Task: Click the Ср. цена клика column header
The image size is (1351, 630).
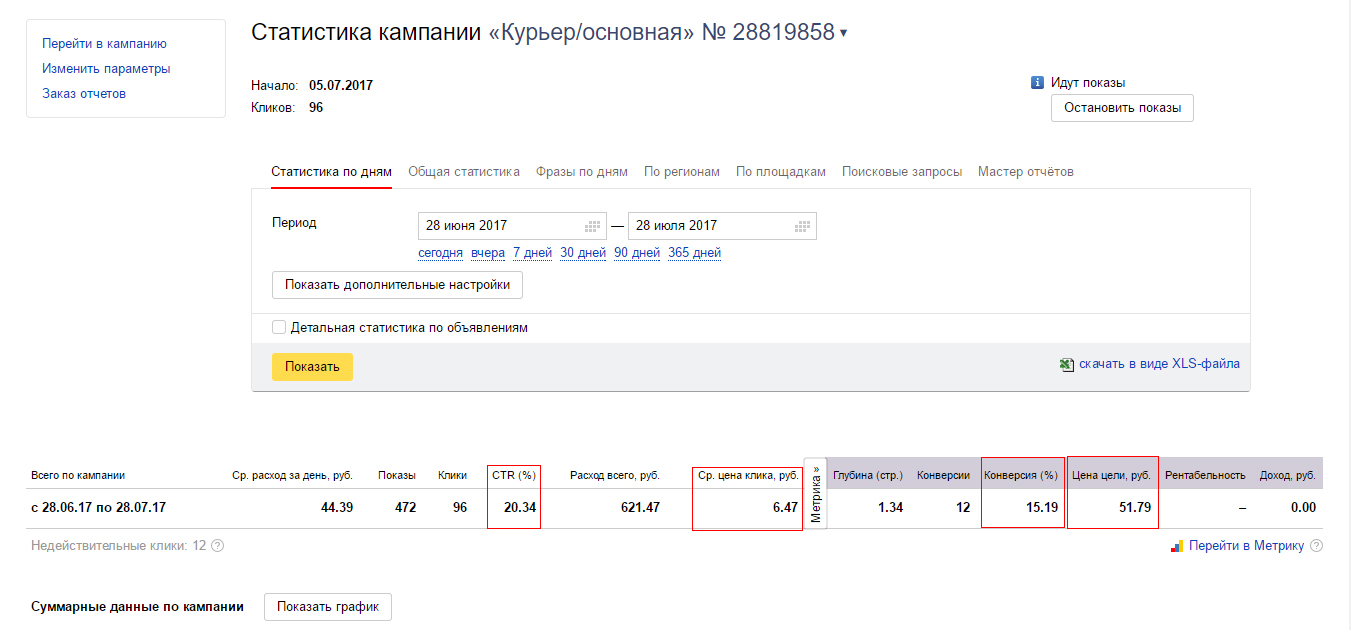Action: [748, 476]
